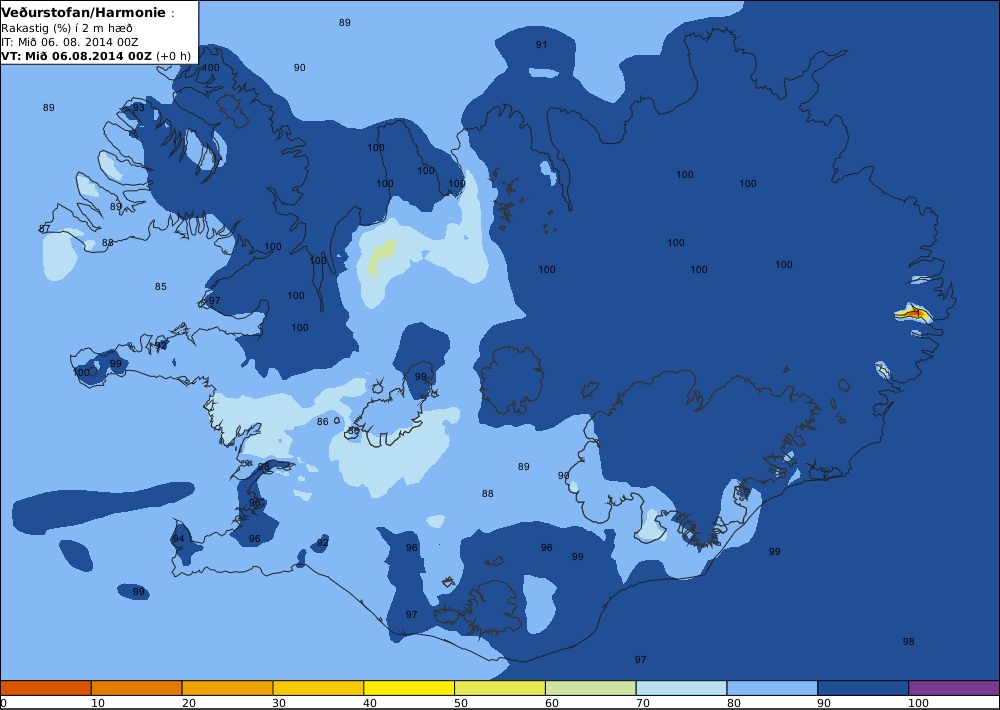Click the amber 20–30 legend swatch
The image size is (1000, 710).
[228, 688]
